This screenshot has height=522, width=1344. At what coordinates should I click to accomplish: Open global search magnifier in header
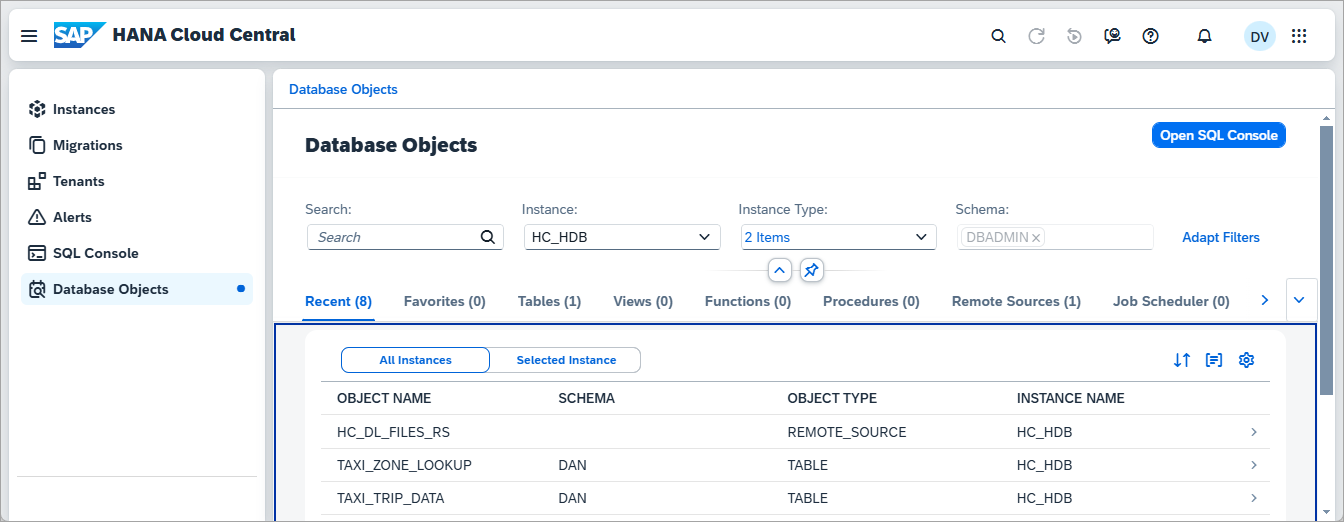(998, 36)
